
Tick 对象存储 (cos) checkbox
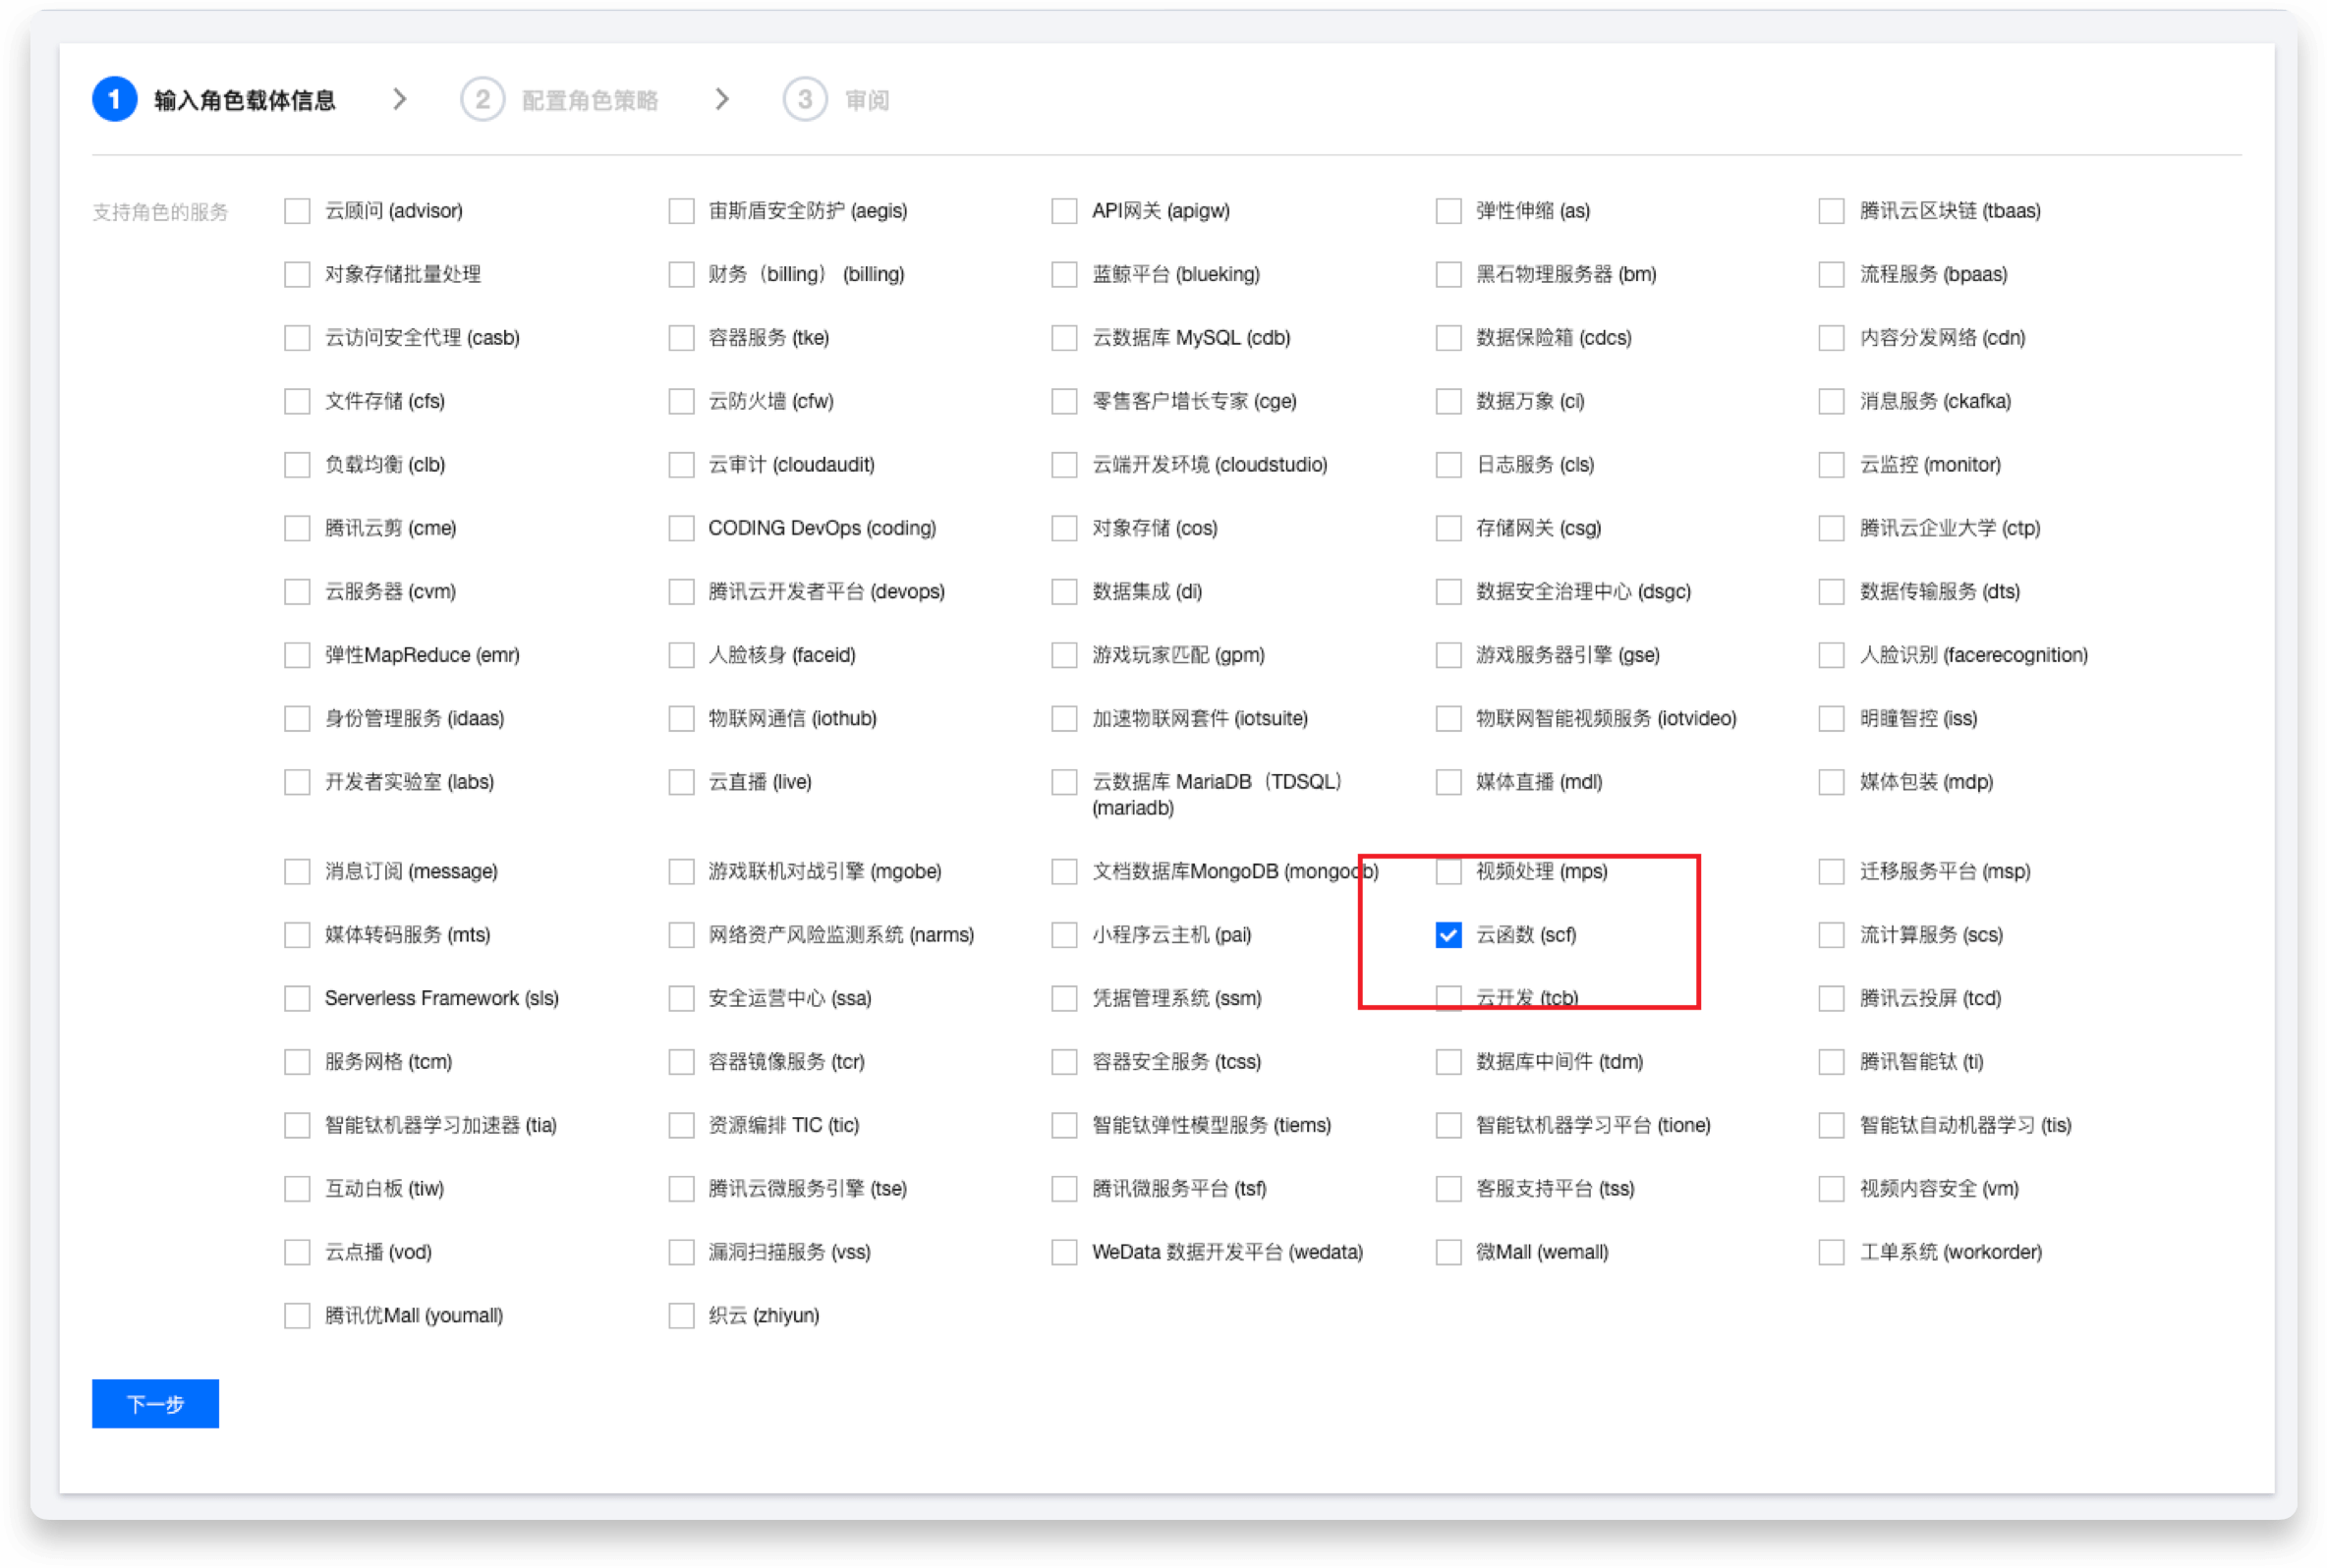(1064, 528)
